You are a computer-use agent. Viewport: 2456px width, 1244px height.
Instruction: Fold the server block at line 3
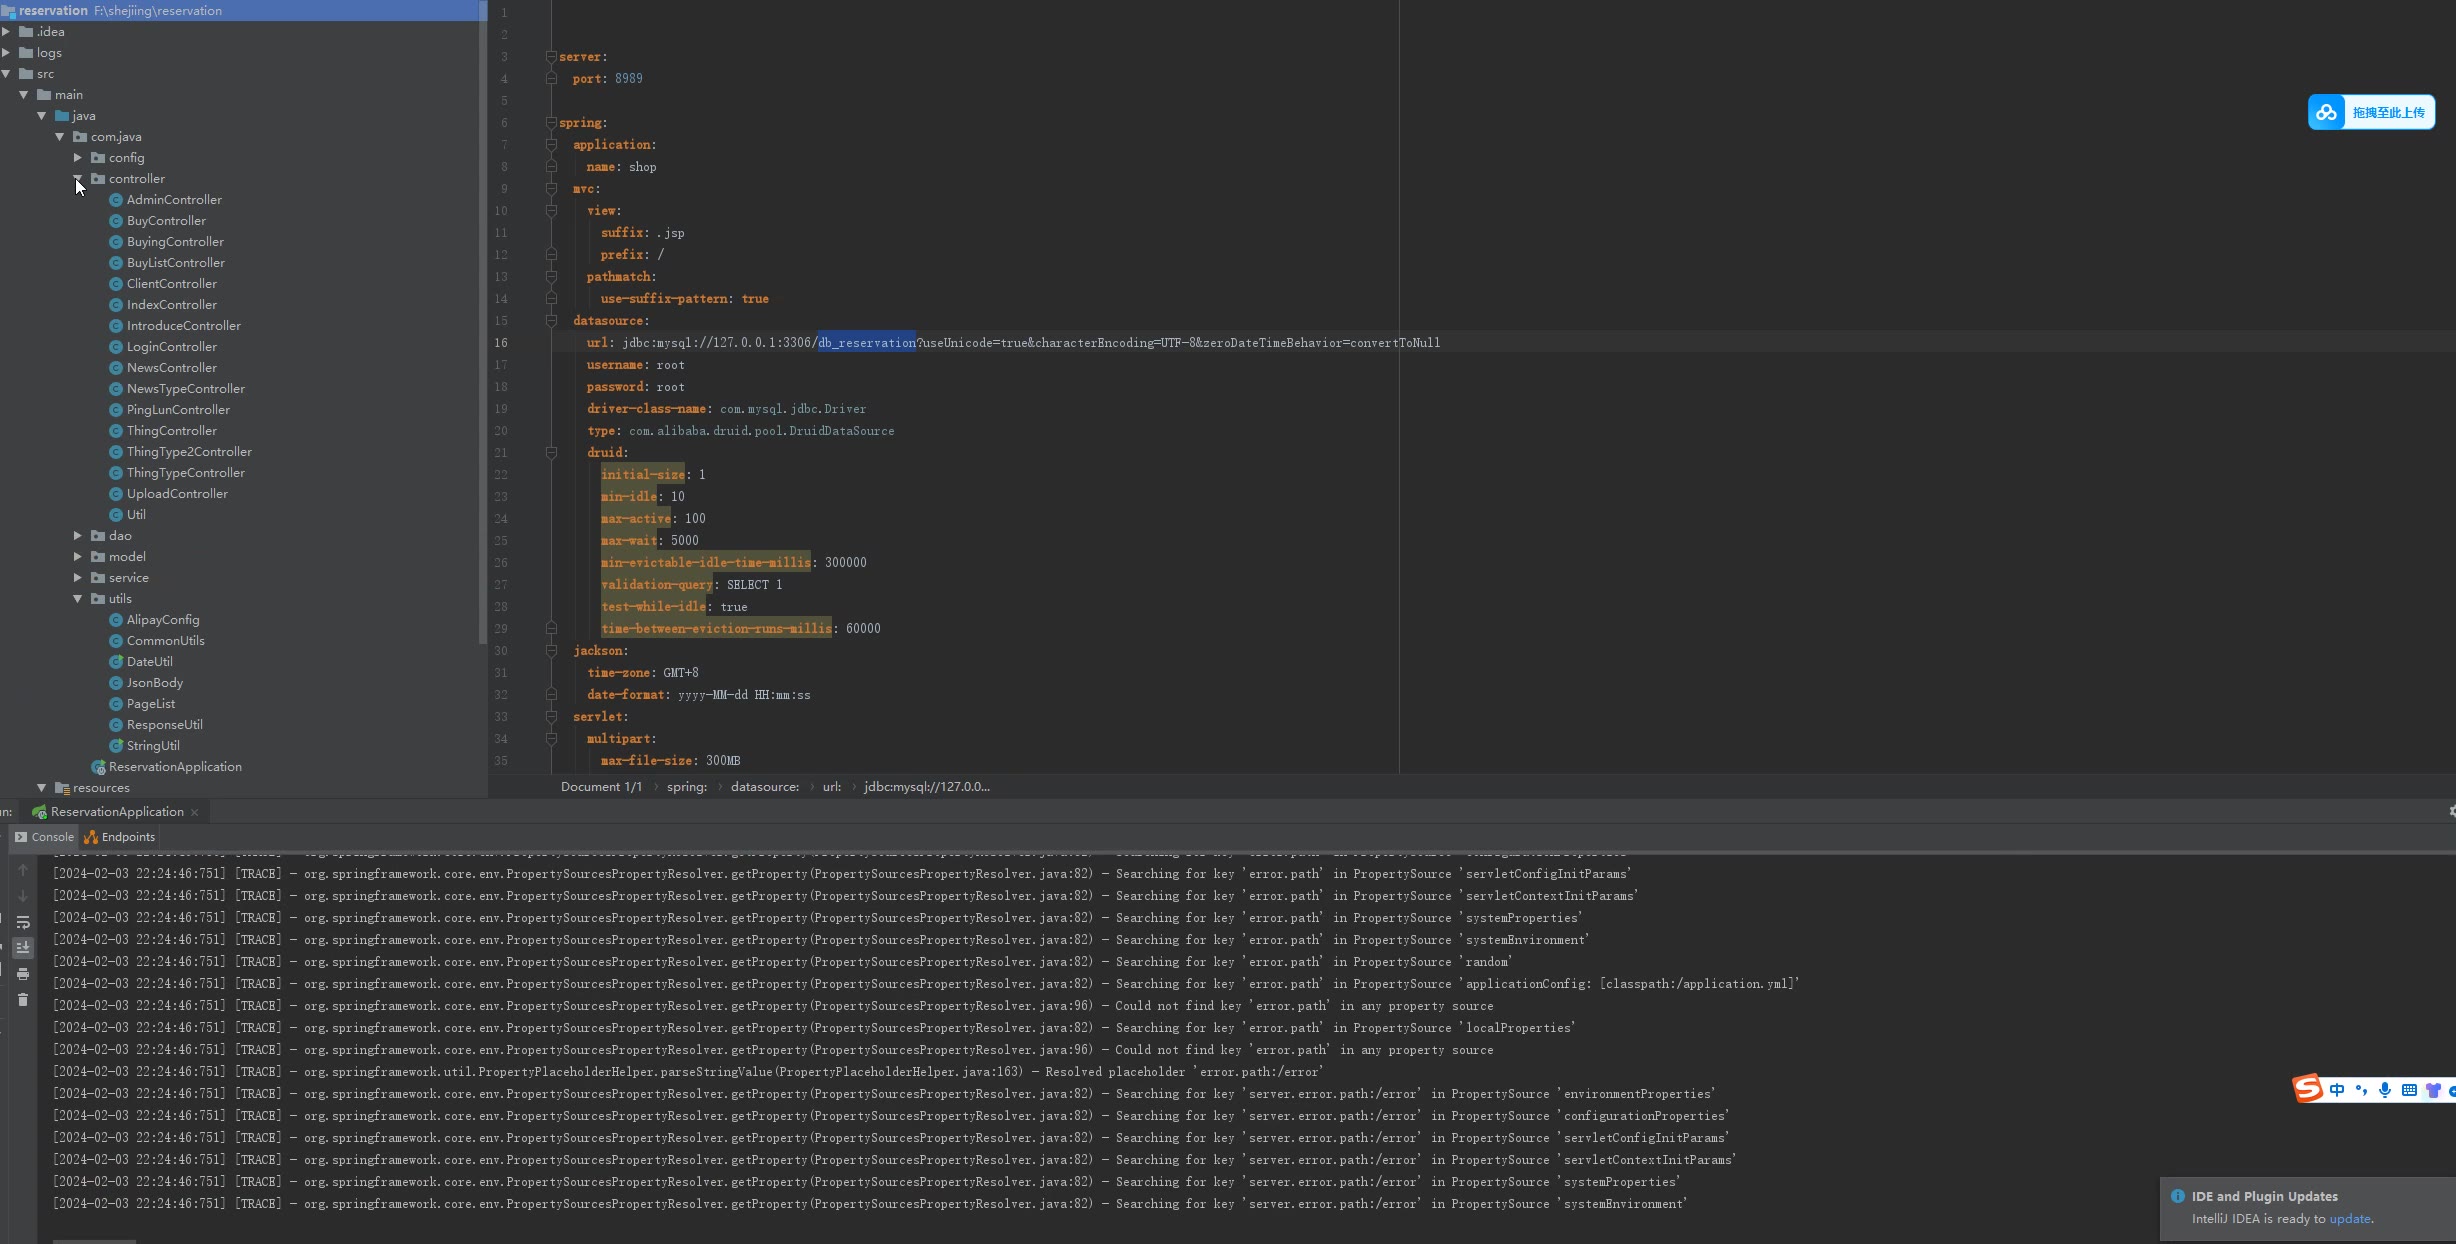551,56
